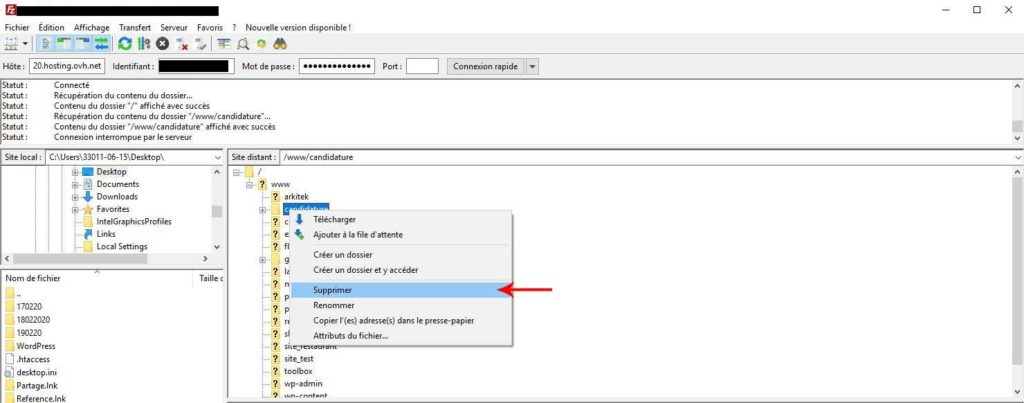1024x403 pixels.
Task: Open the Serveur menu
Action: point(174,27)
